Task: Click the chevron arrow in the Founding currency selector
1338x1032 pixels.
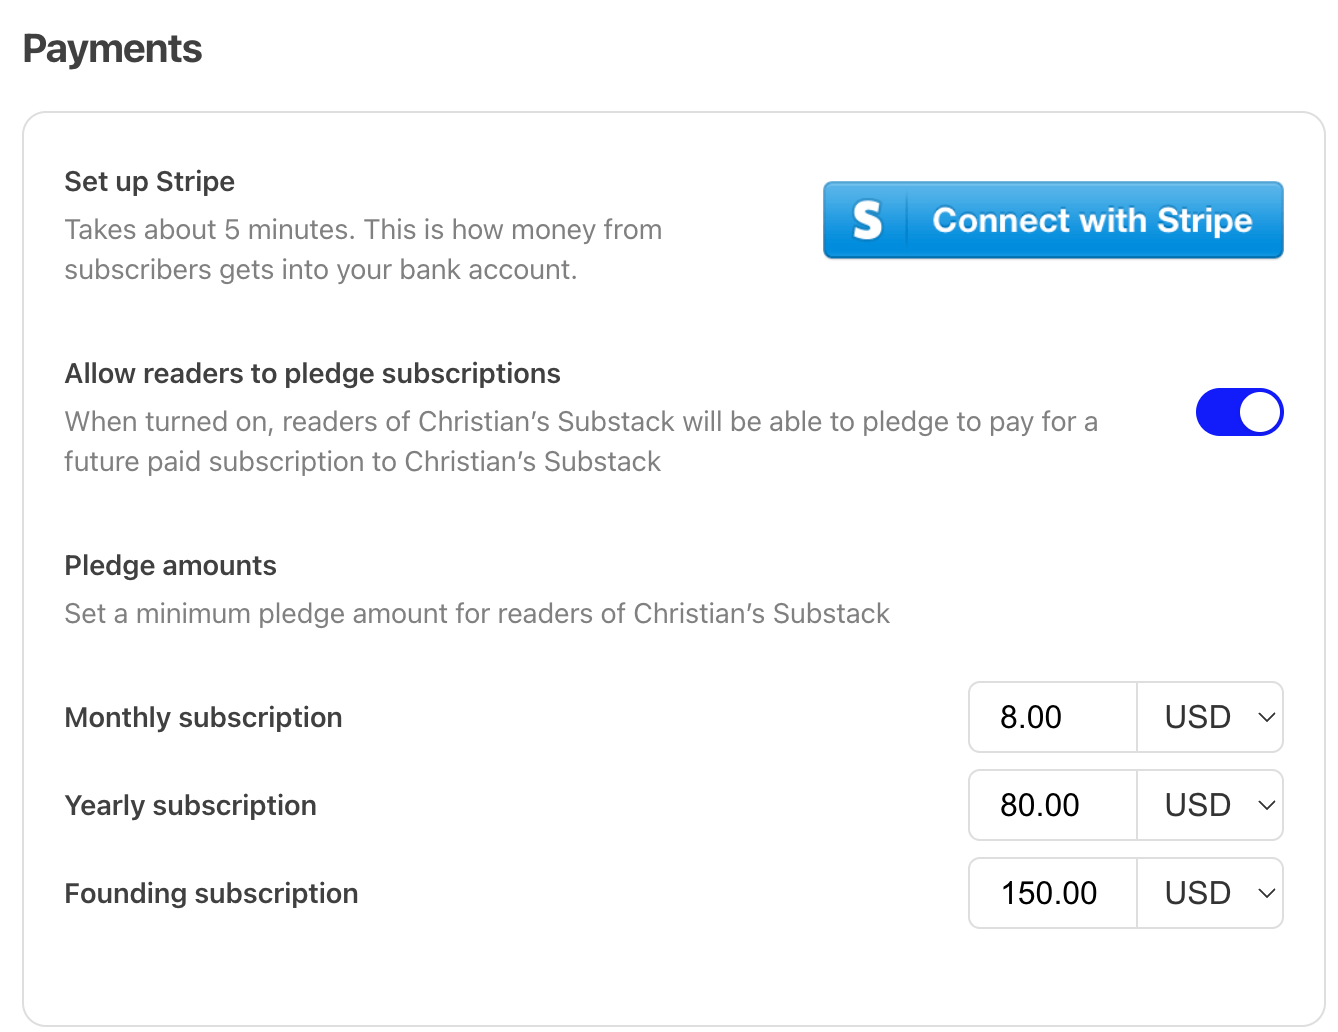Action: pos(1266,893)
